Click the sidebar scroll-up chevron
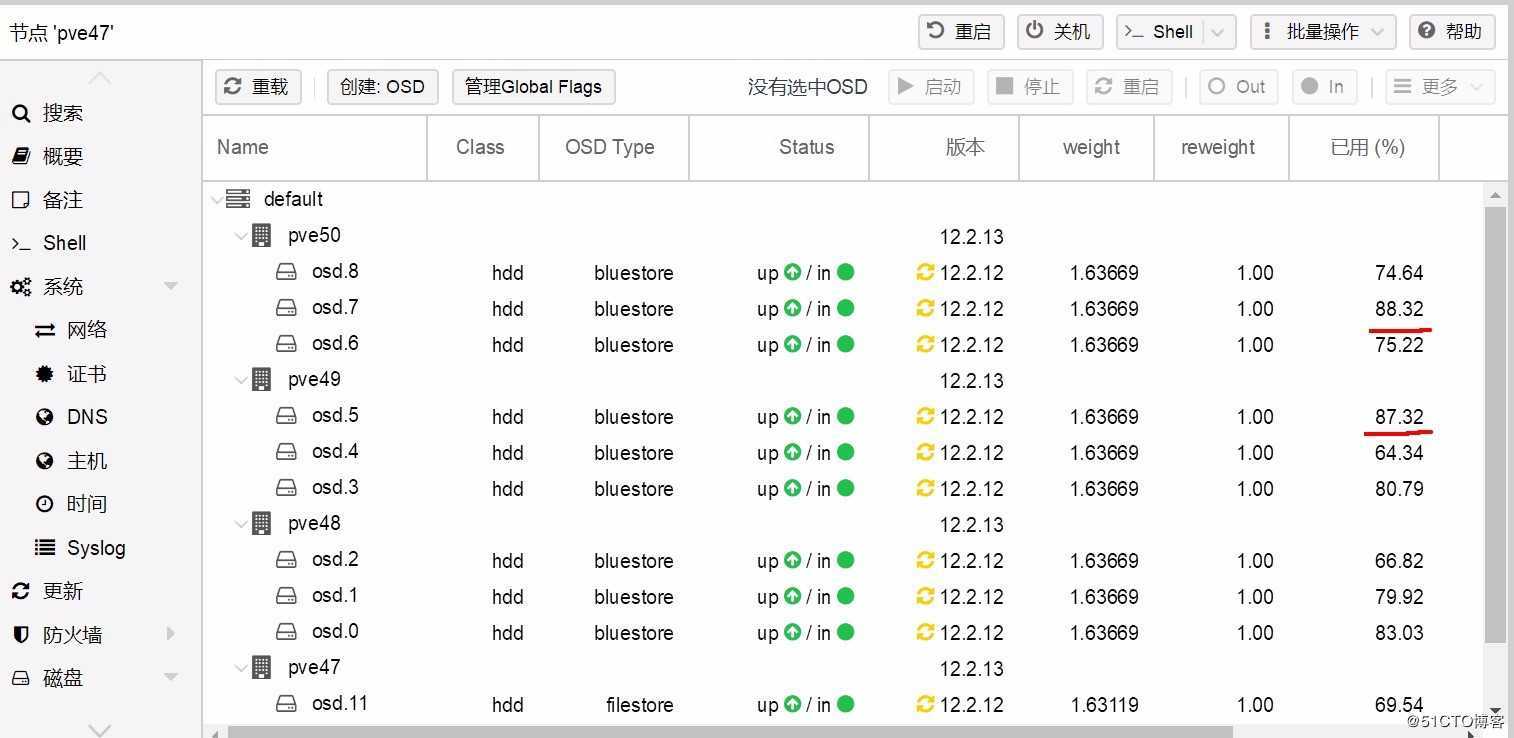The height and width of the screenshot is (738, 1514). (100, 78)
